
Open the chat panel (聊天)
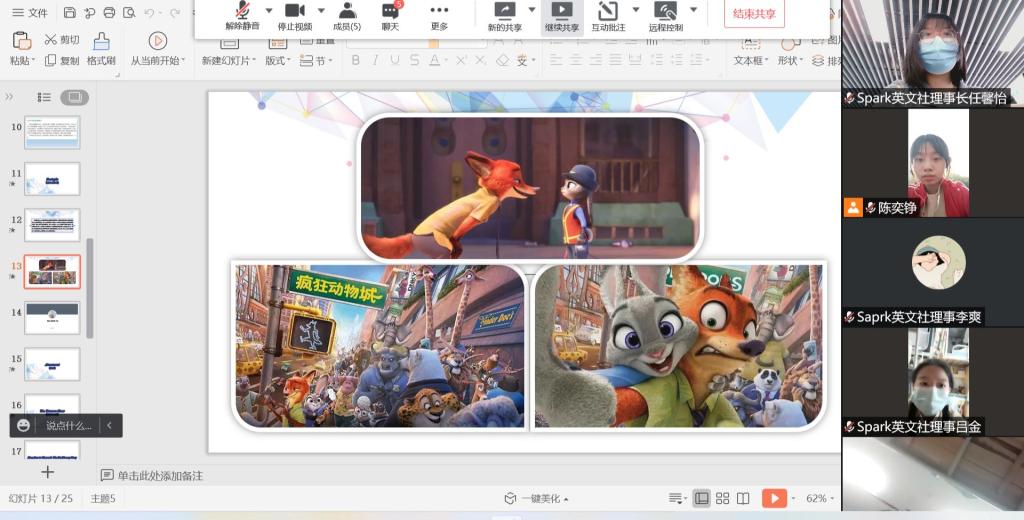coord(390,11)
